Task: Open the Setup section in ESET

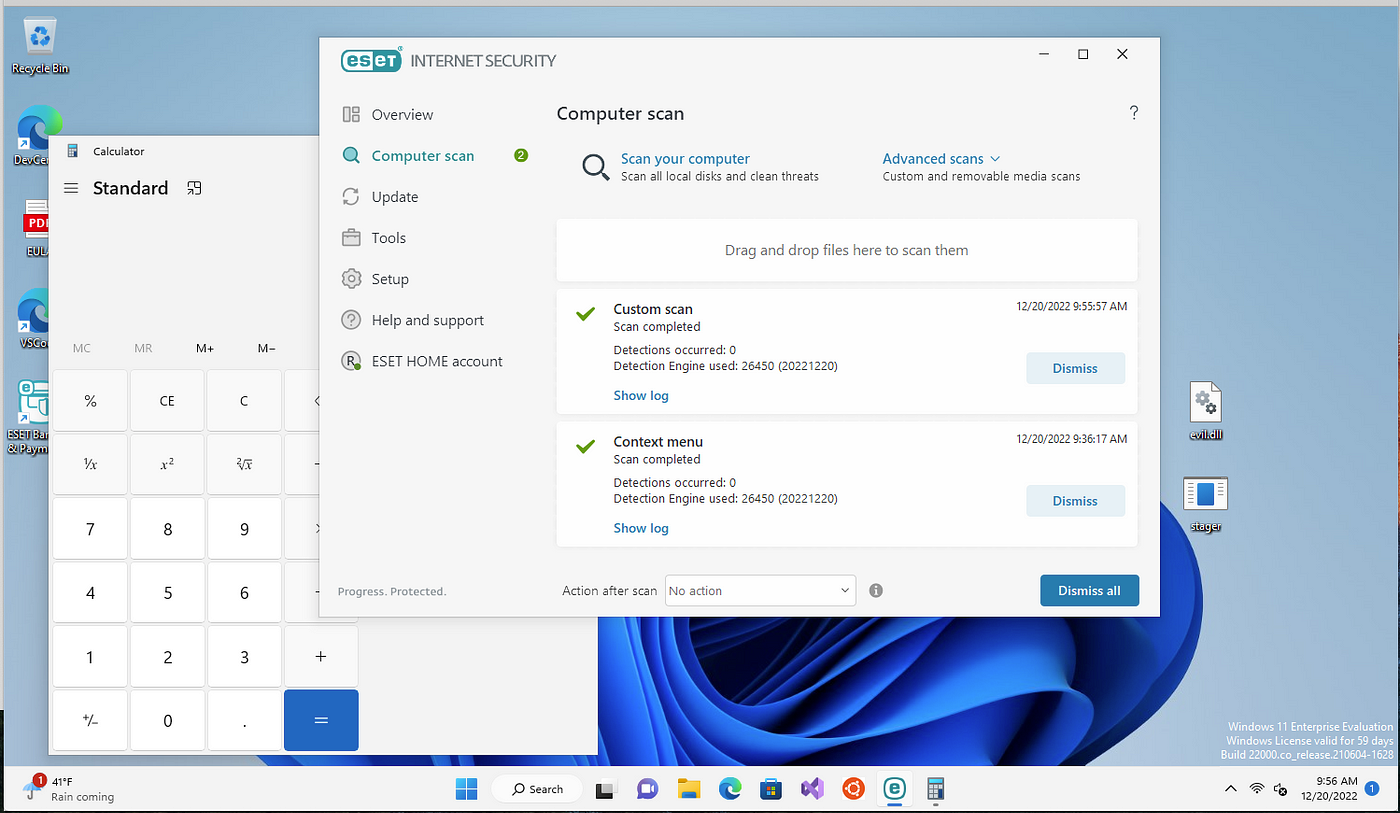Action: pos(390,279)
